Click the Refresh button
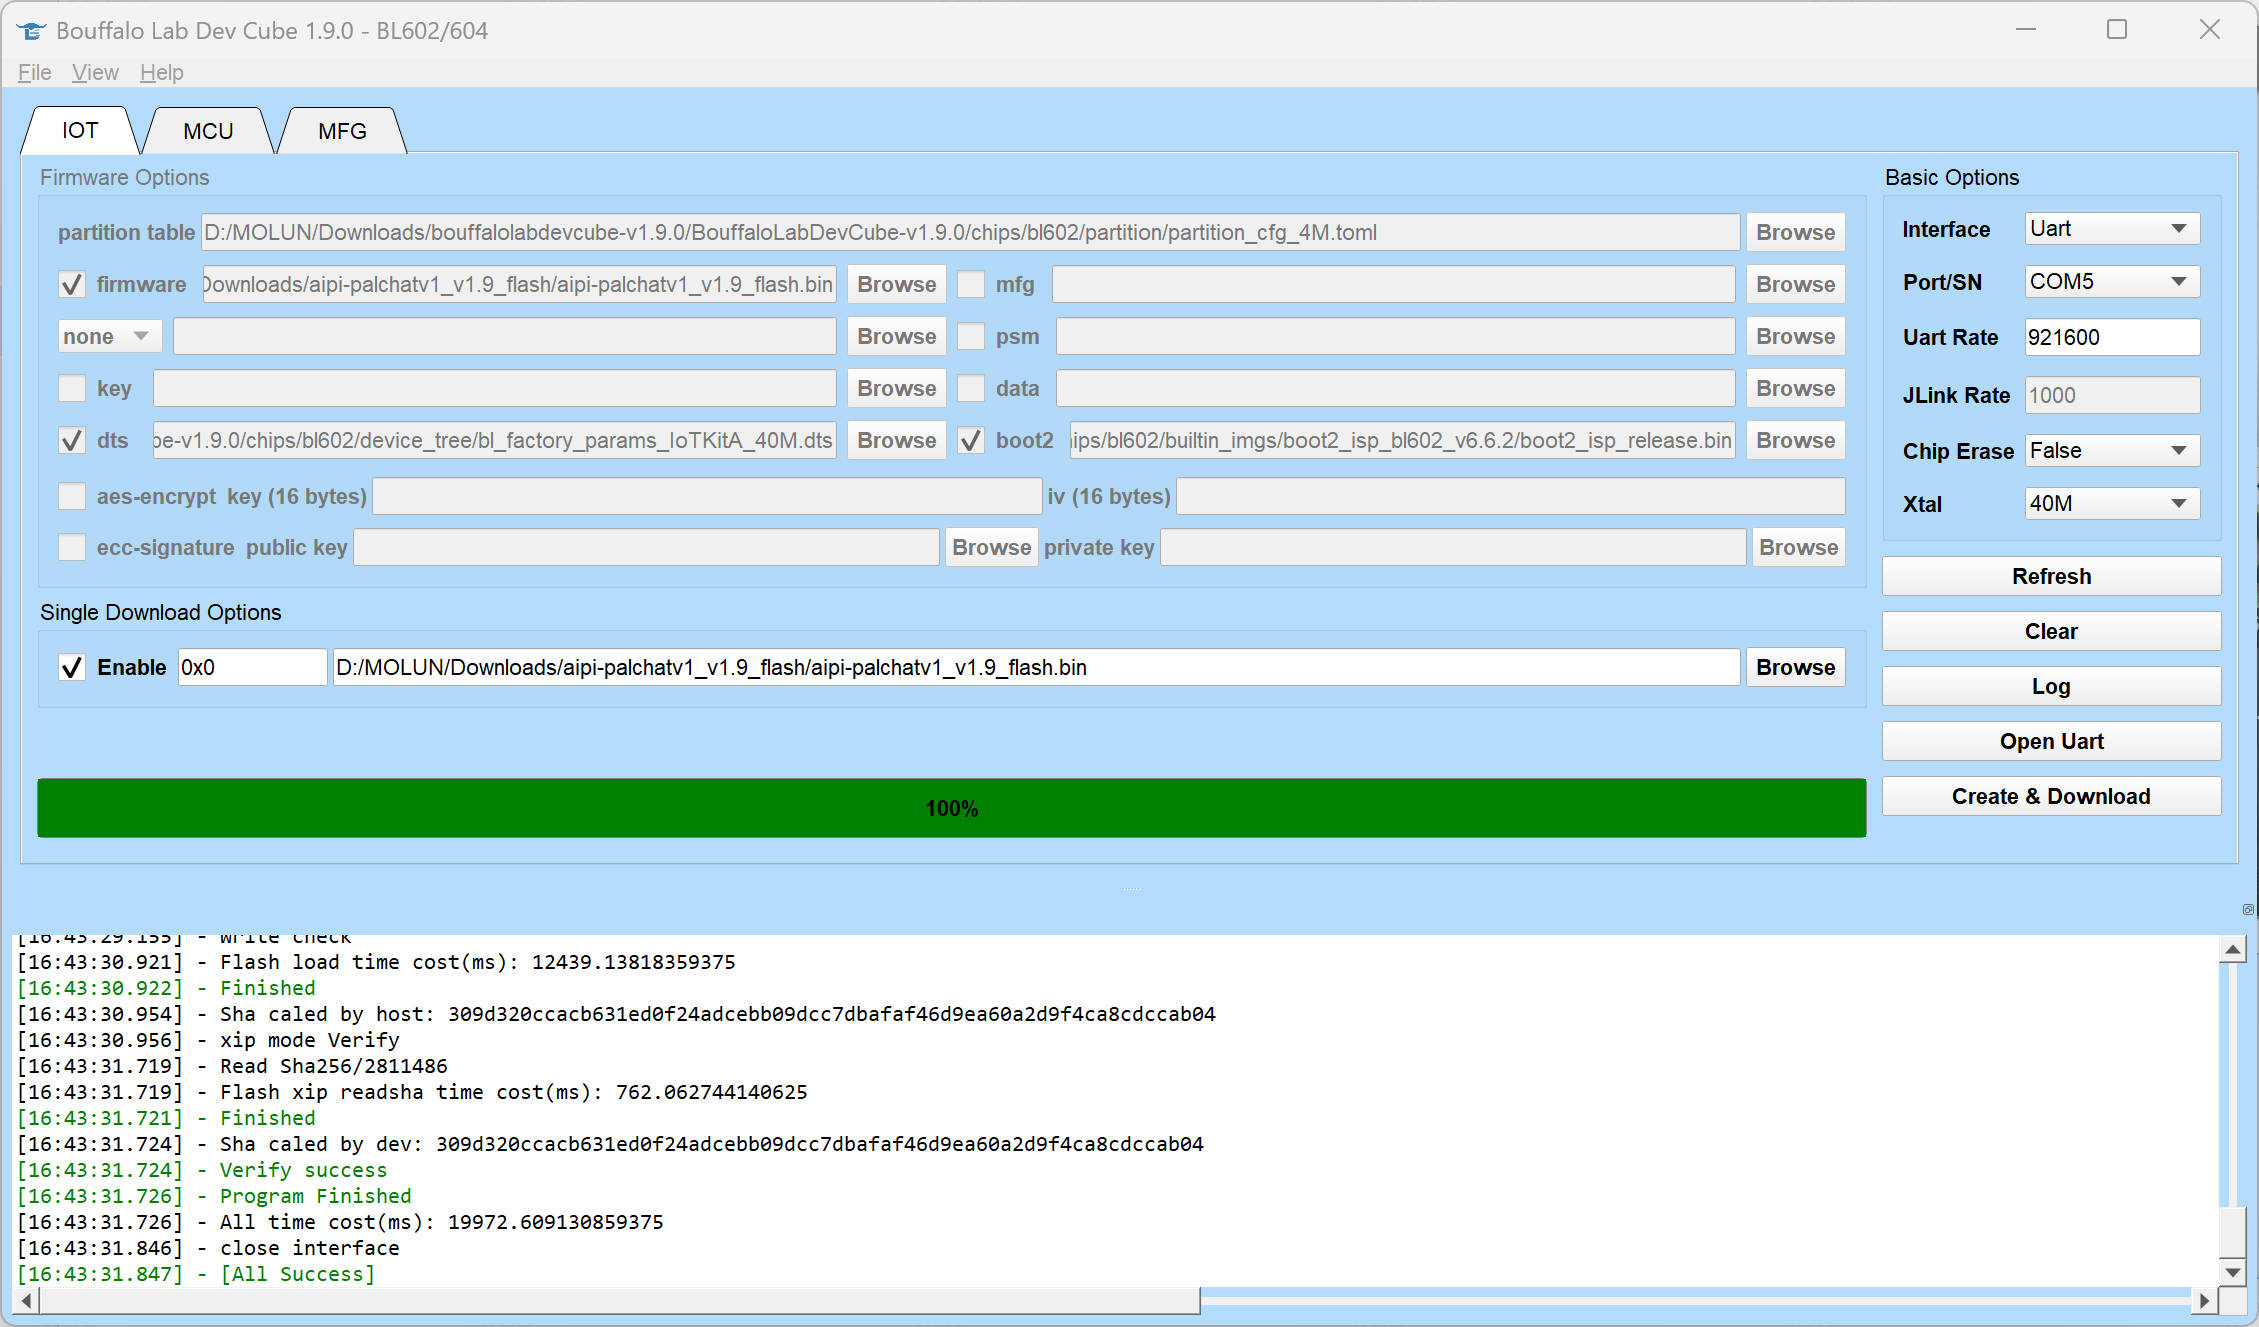This screenshot has height=1327, width=2259. [2051, 576]
